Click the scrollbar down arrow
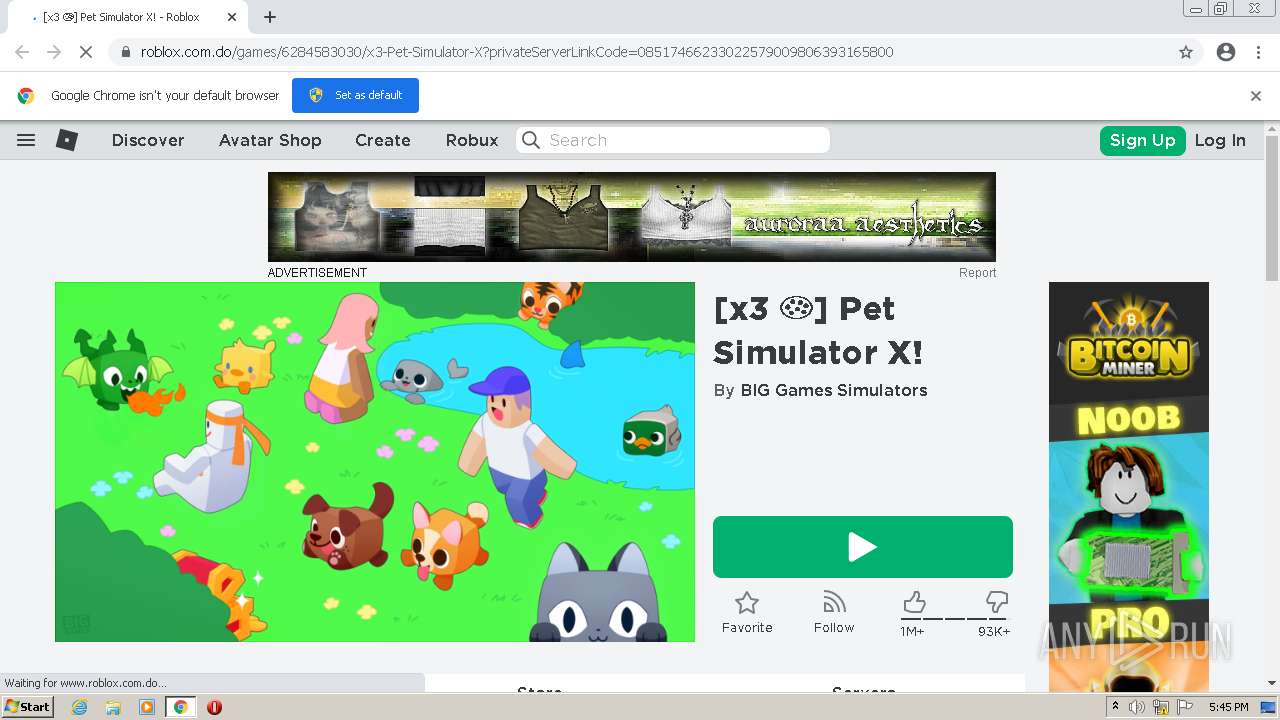The width and height of the screenshot is (1280, 720). [x=1272, y=683]
